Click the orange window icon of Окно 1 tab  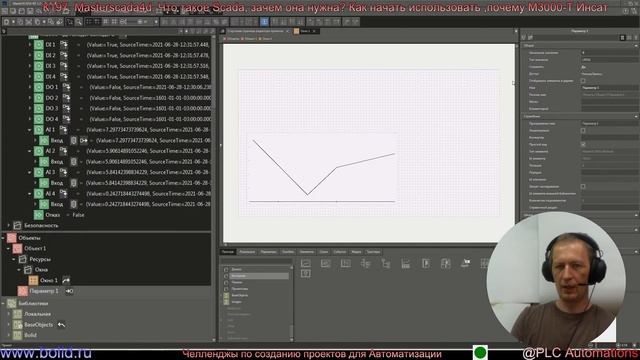click(296, 31)
